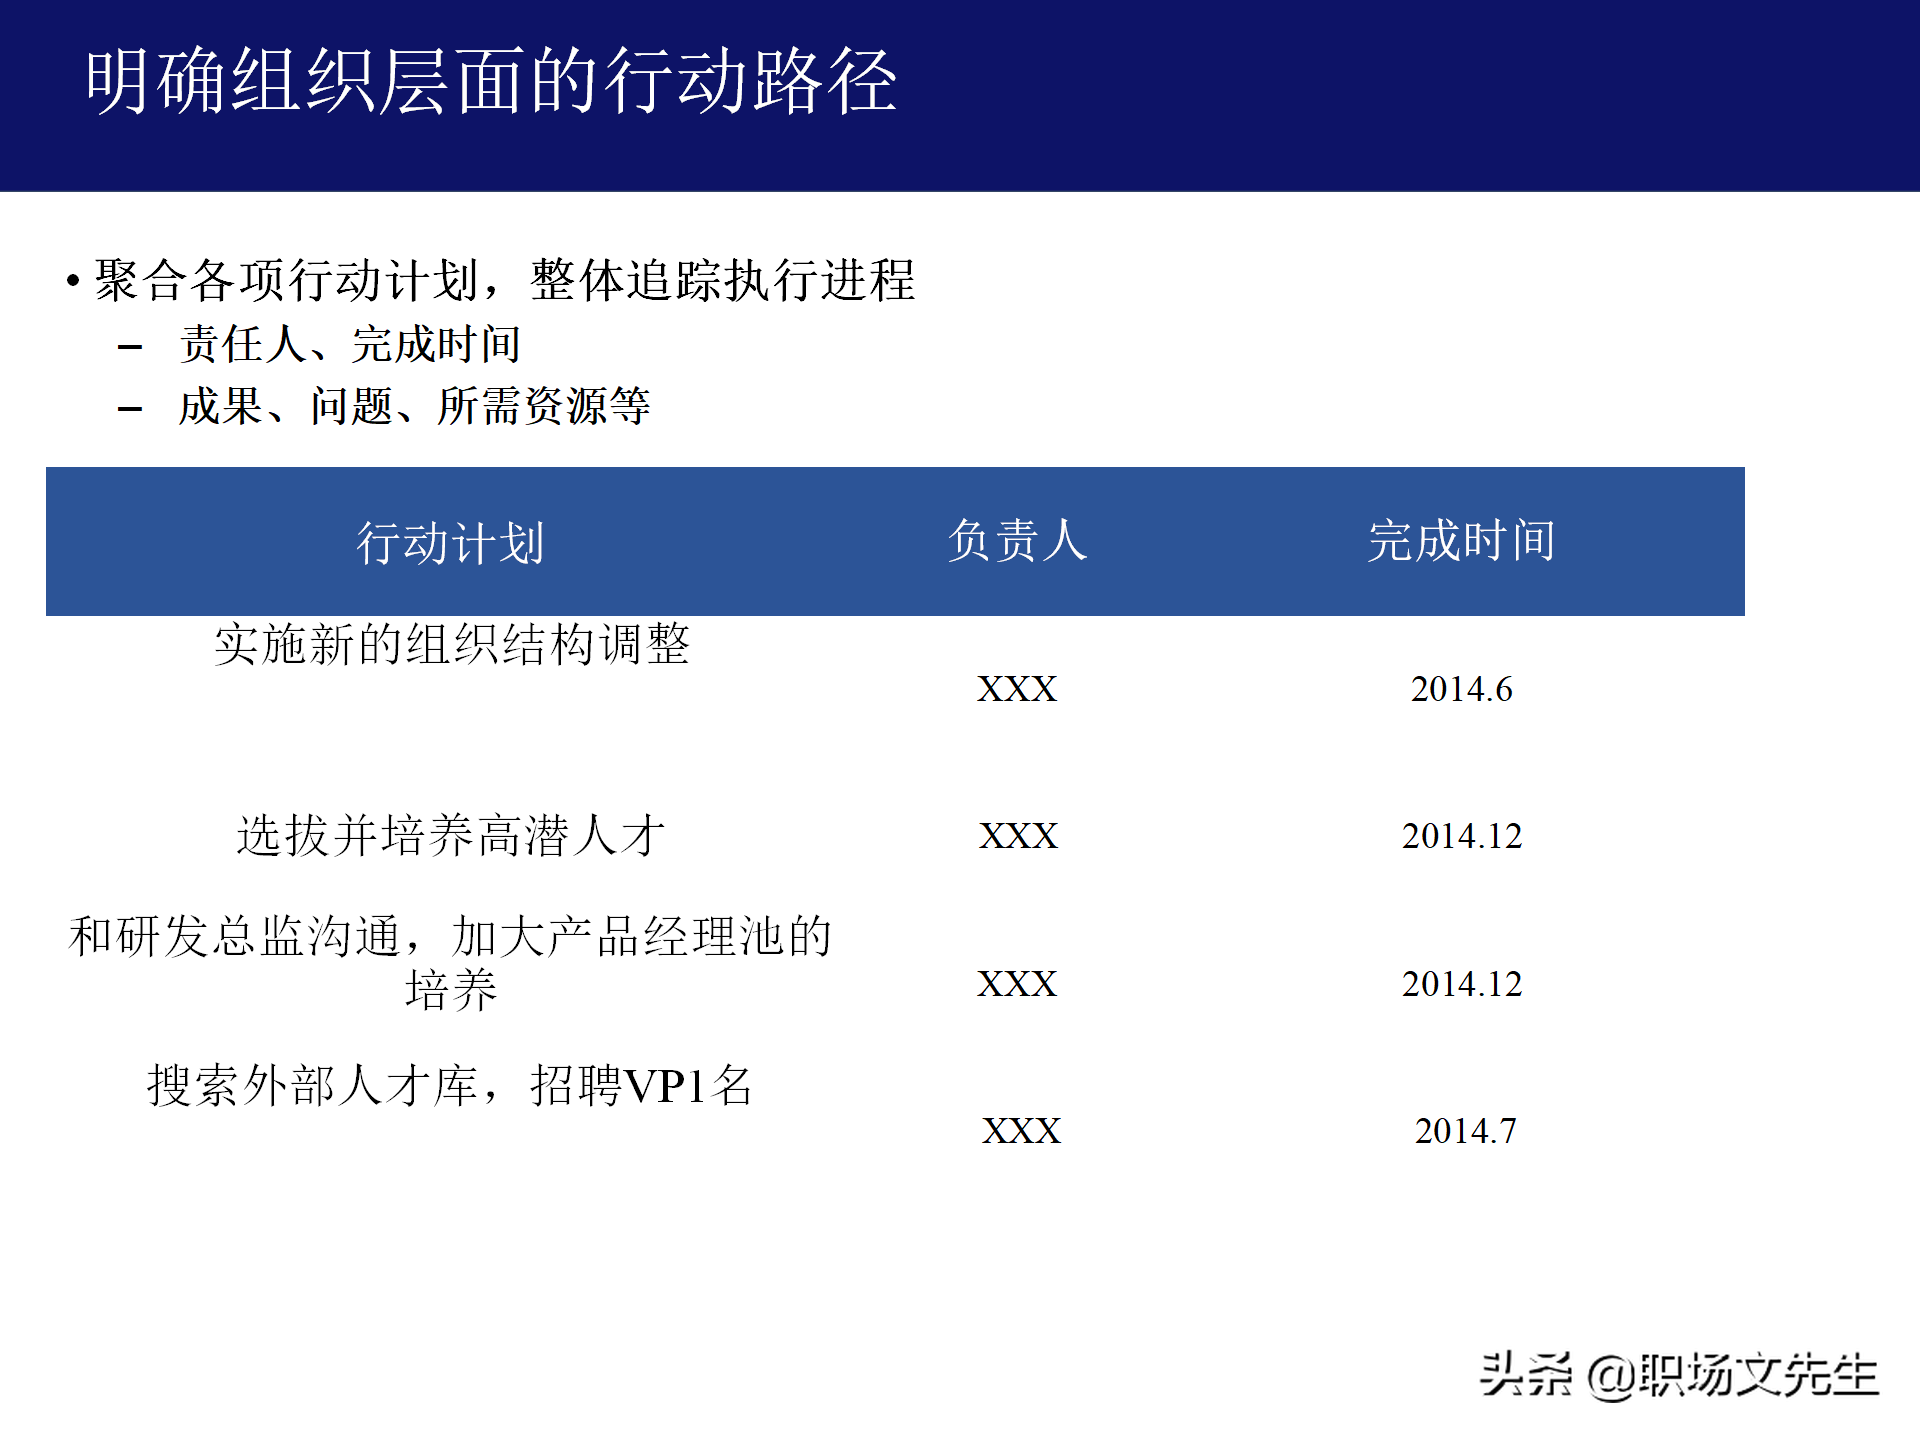
Task: Select the XXX owner in the 2014.6 row
Action: pos(1017,689)
